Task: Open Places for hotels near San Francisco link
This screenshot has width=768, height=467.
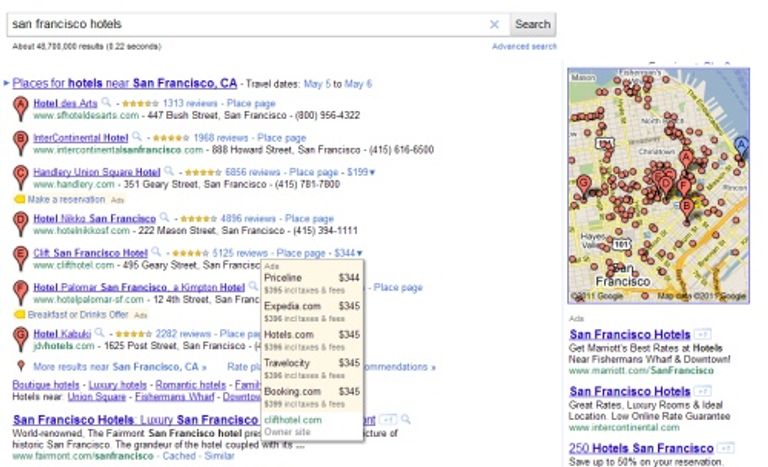Action: point(124,83)
